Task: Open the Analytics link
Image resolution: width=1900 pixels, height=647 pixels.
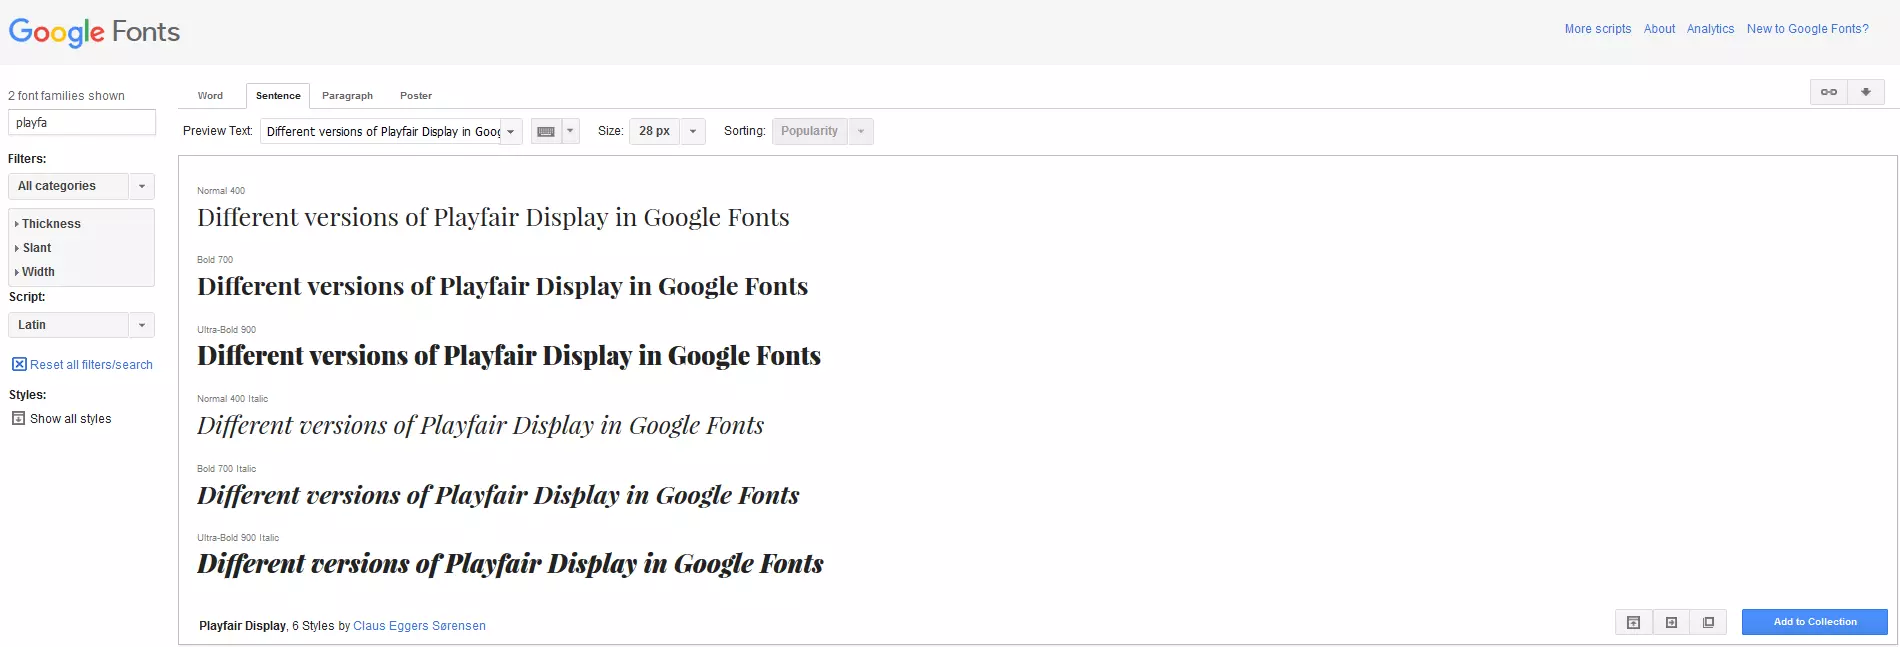Action: (x=1710, y=29)
